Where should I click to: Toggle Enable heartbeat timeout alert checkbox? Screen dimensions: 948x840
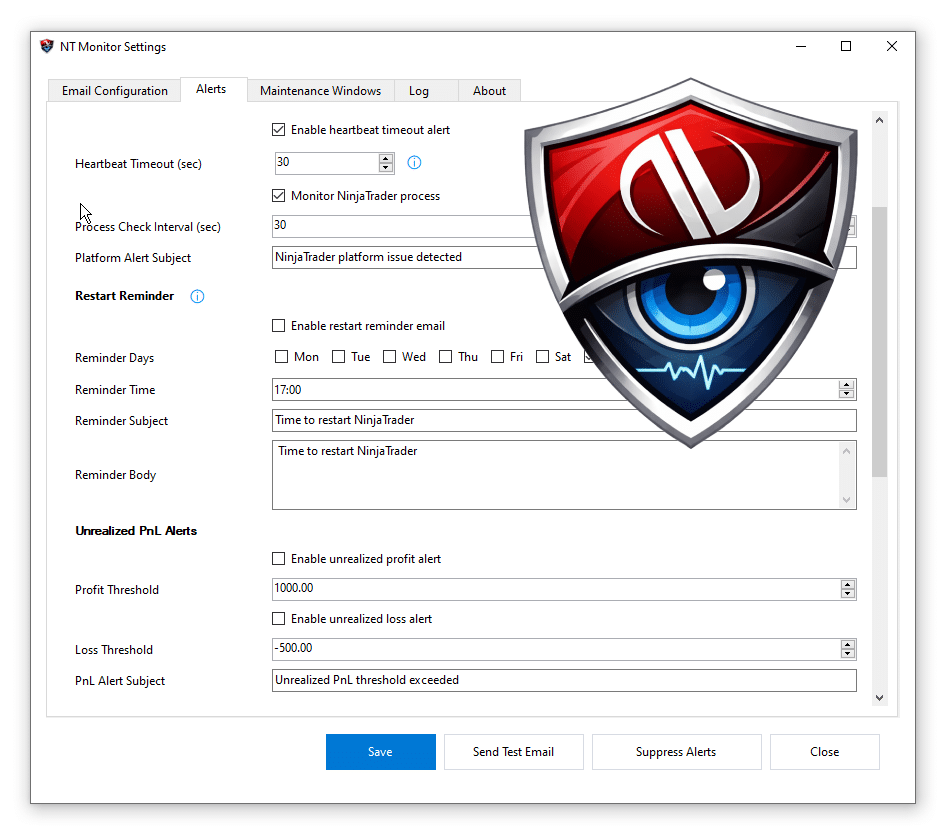point(278,129)
